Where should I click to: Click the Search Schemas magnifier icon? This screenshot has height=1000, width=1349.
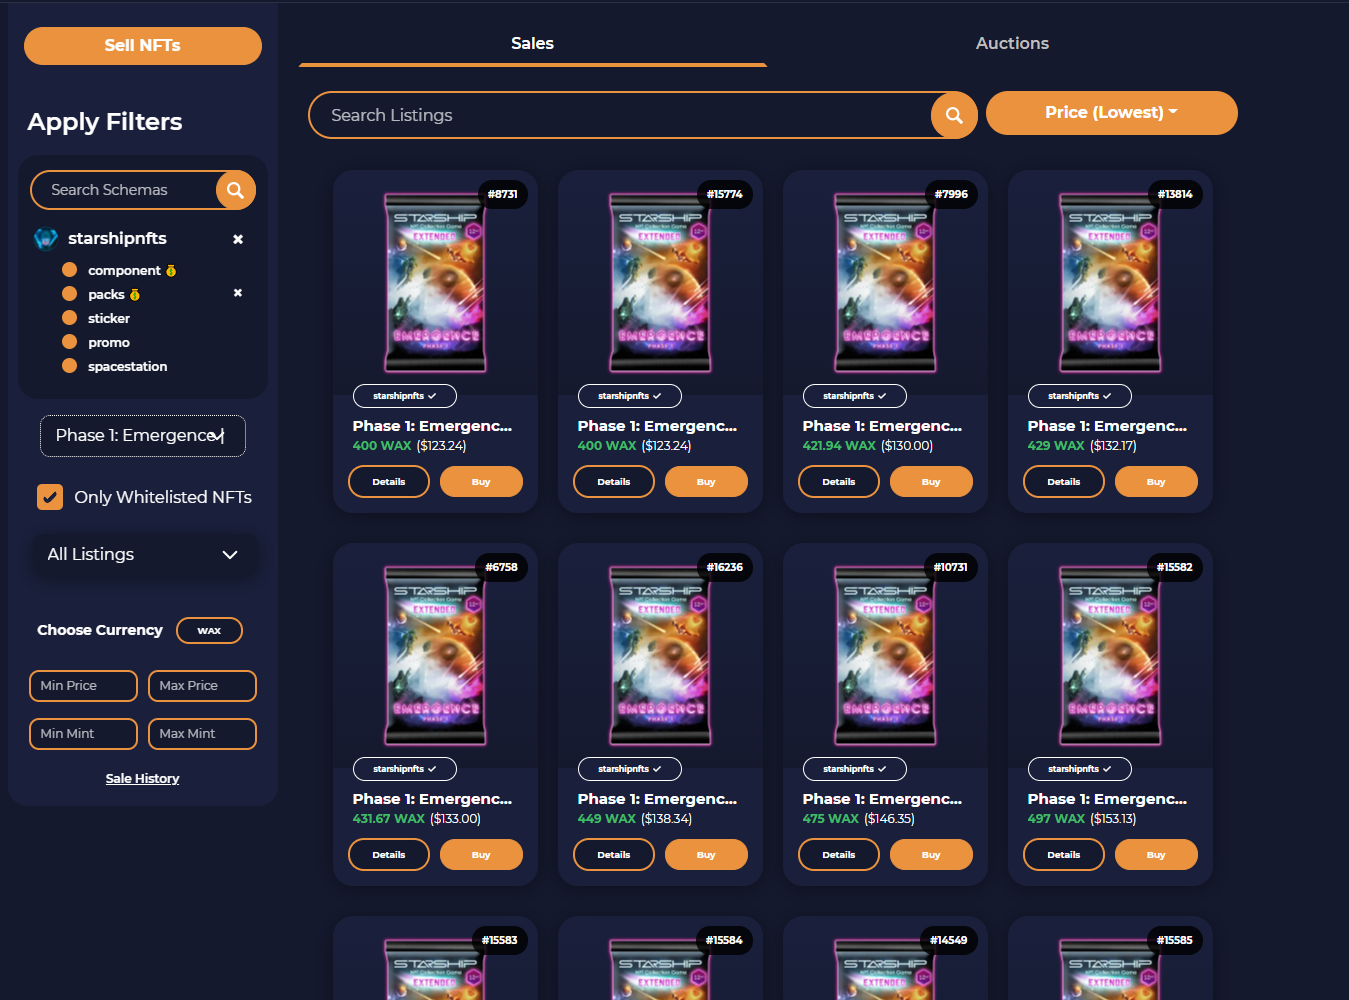[x=235, y=190]
